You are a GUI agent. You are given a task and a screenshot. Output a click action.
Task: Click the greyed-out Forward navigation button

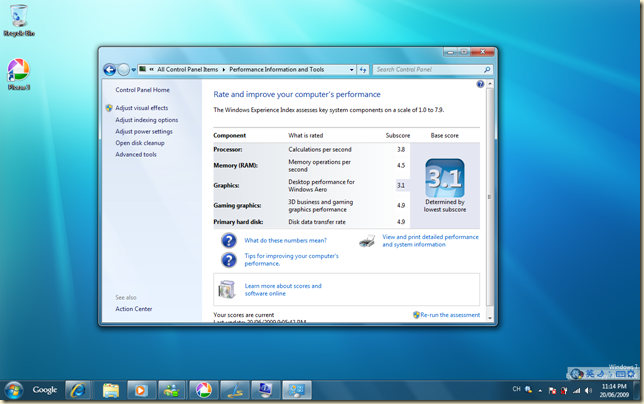pyautogui.click(x=123, y=70)
